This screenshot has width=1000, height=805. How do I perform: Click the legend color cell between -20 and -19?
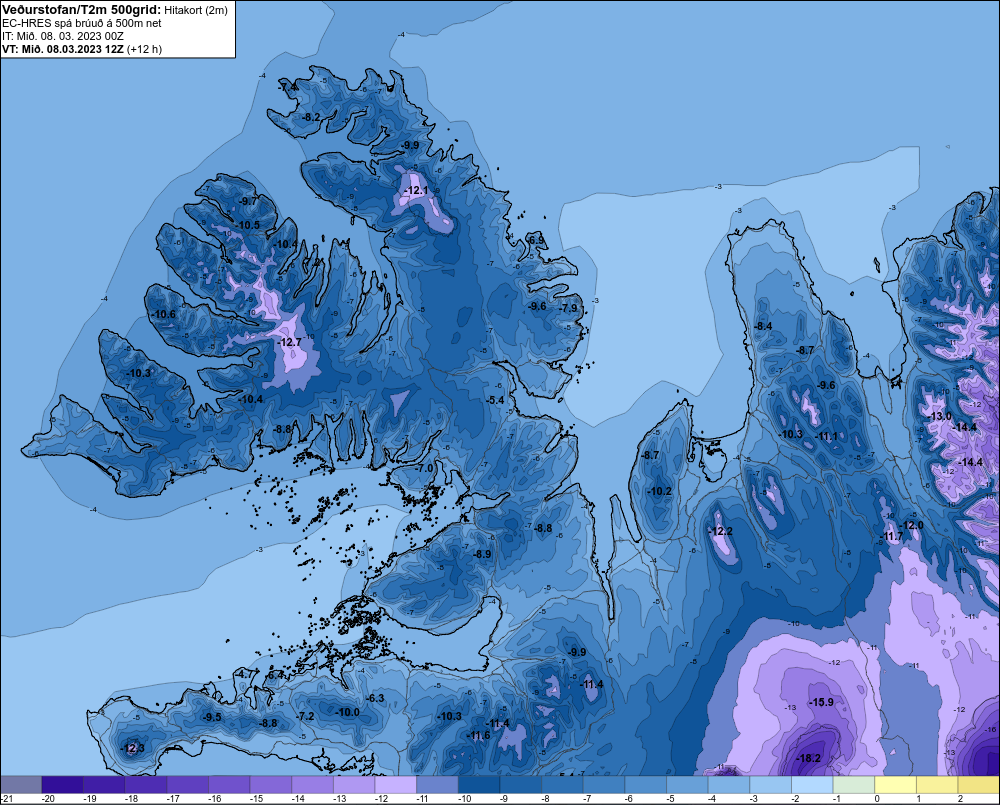pos(62,784)
